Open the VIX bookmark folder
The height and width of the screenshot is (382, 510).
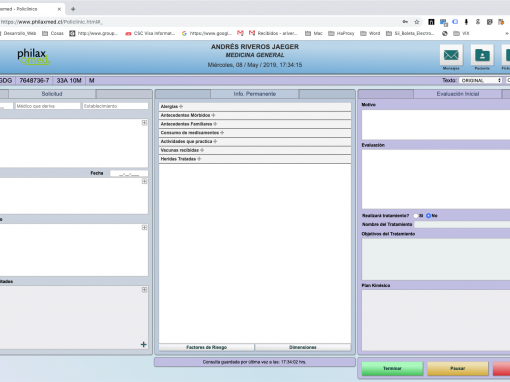[x=462, y=33]
